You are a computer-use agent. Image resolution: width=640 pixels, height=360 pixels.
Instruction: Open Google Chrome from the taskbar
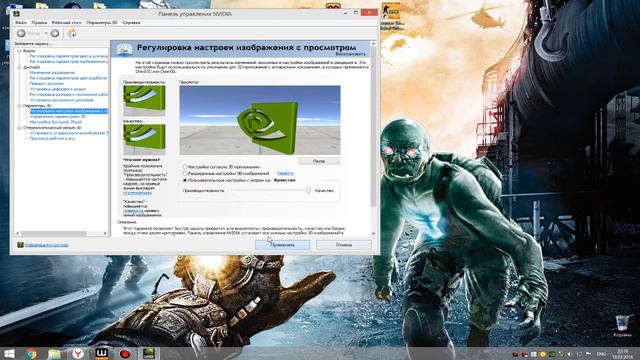(x=31, y=354)
